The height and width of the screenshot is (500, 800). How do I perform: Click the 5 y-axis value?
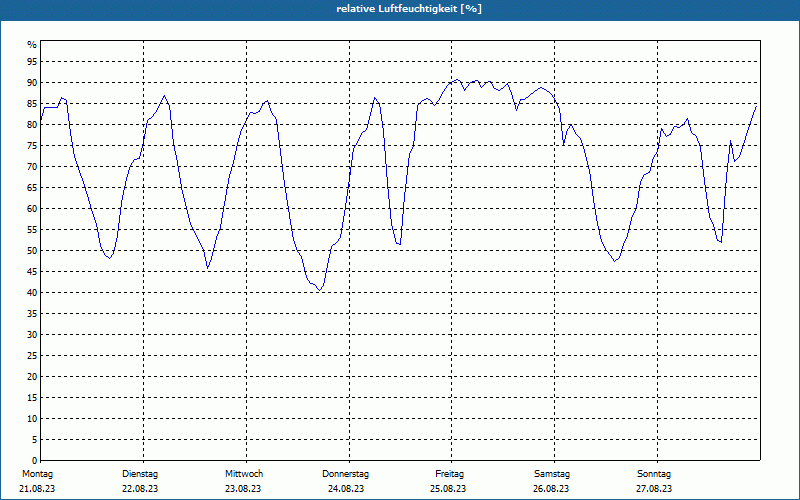coord(35,440)
